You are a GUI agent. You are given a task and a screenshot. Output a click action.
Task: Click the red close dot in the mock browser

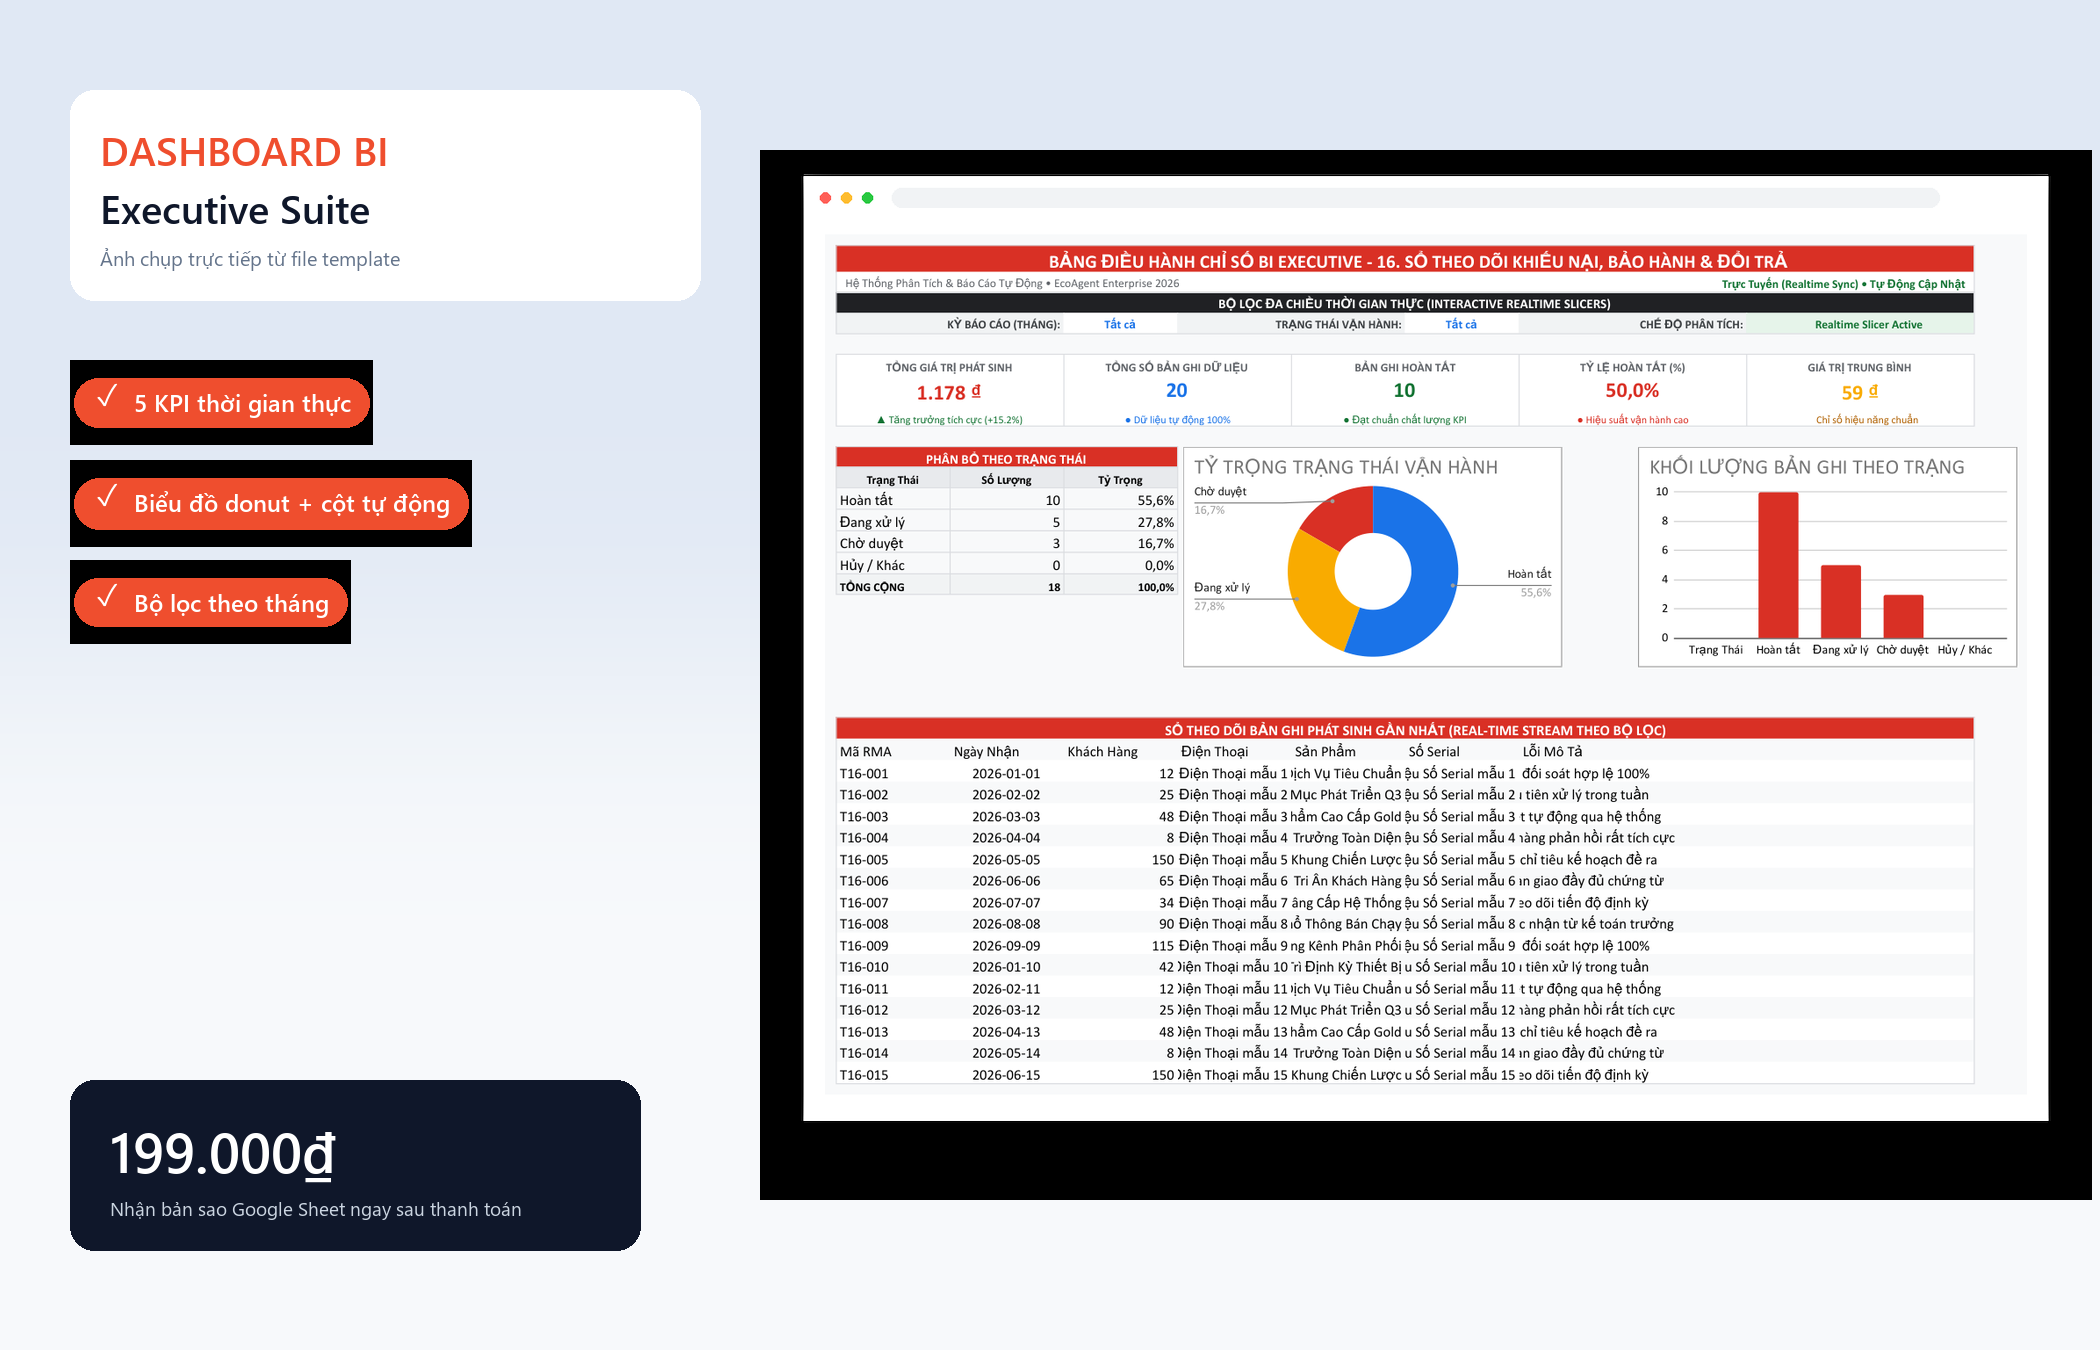(x=825, y=198)
